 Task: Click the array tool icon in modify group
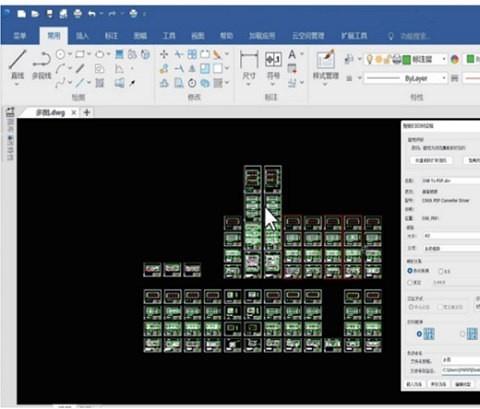pos(192,54)
